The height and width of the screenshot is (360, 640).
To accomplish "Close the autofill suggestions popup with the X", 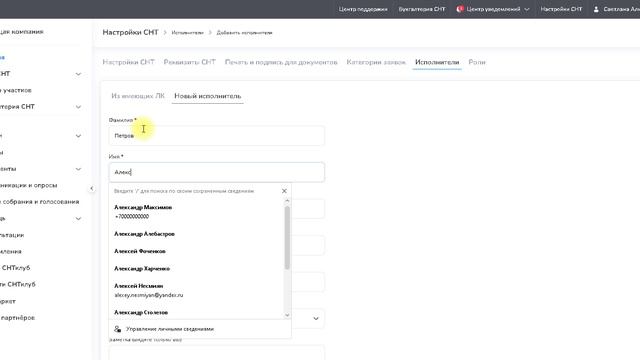I will click(284, 191).
